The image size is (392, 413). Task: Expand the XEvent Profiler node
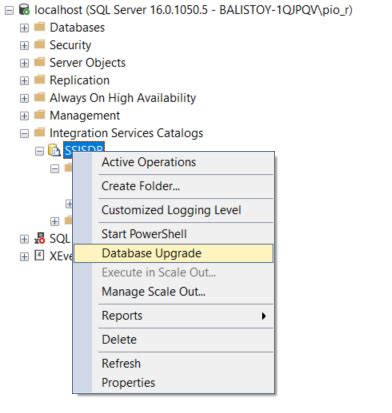24,257
